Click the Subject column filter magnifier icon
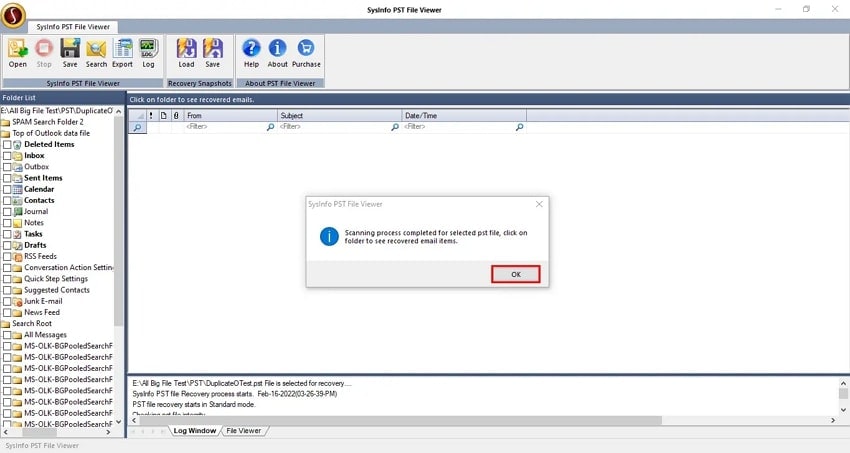This screenshot has width=850, height=453. coord(395,127)
